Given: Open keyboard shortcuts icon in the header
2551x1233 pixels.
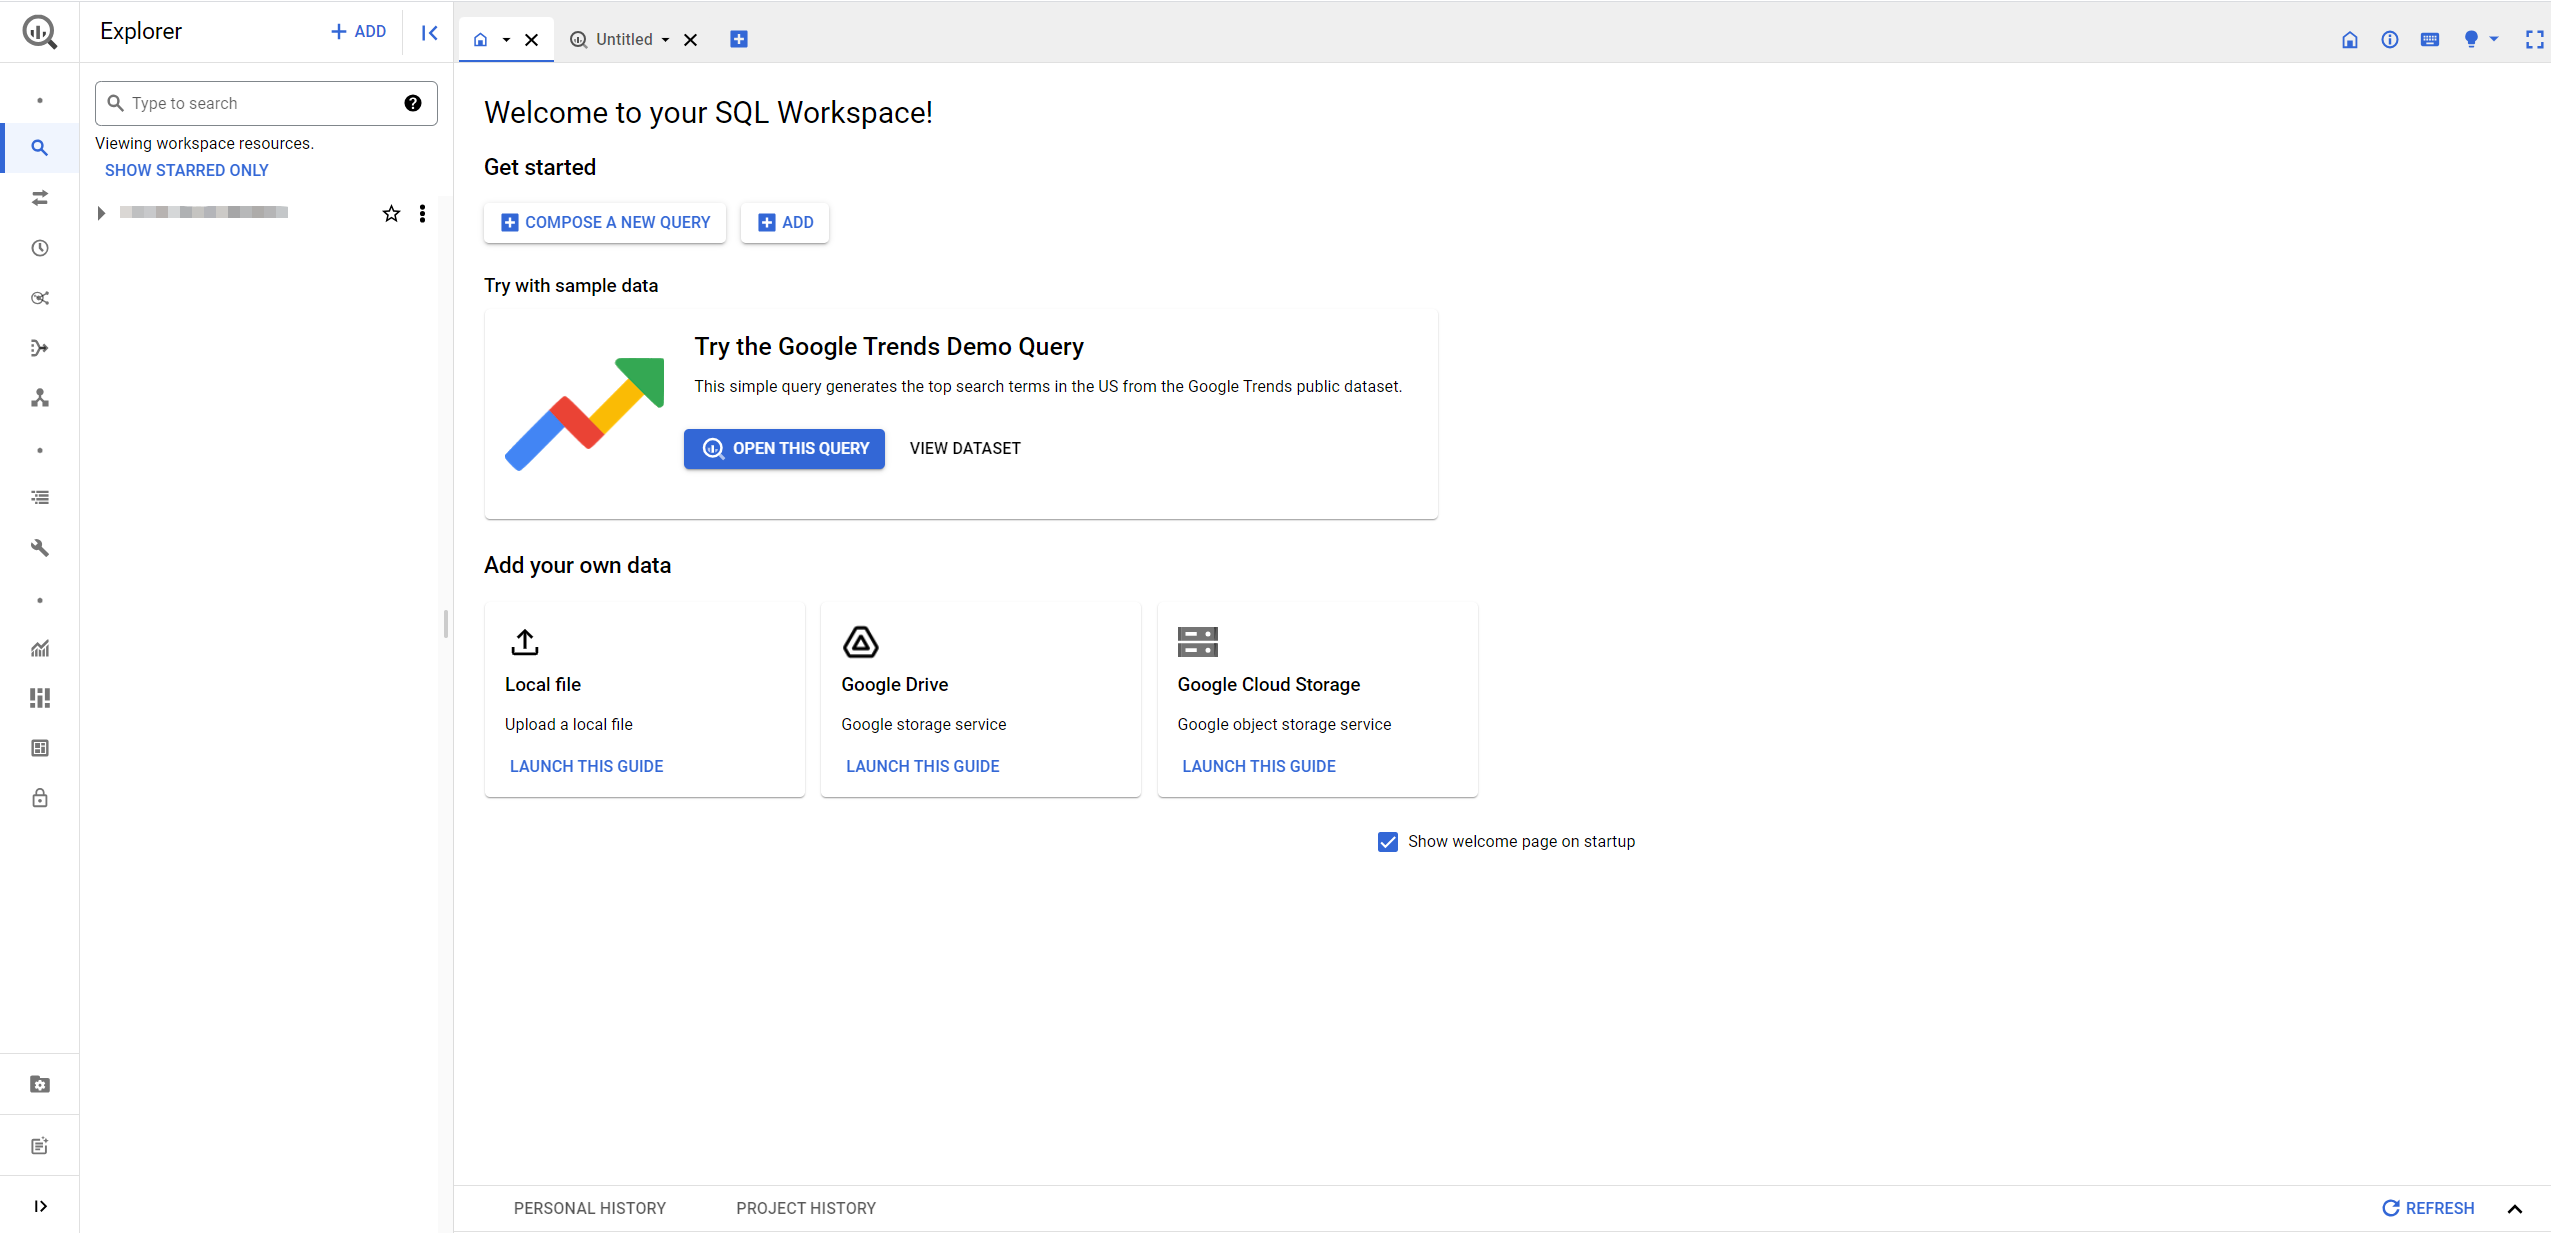Looking at the screenshot, I should pos(2430,39).
